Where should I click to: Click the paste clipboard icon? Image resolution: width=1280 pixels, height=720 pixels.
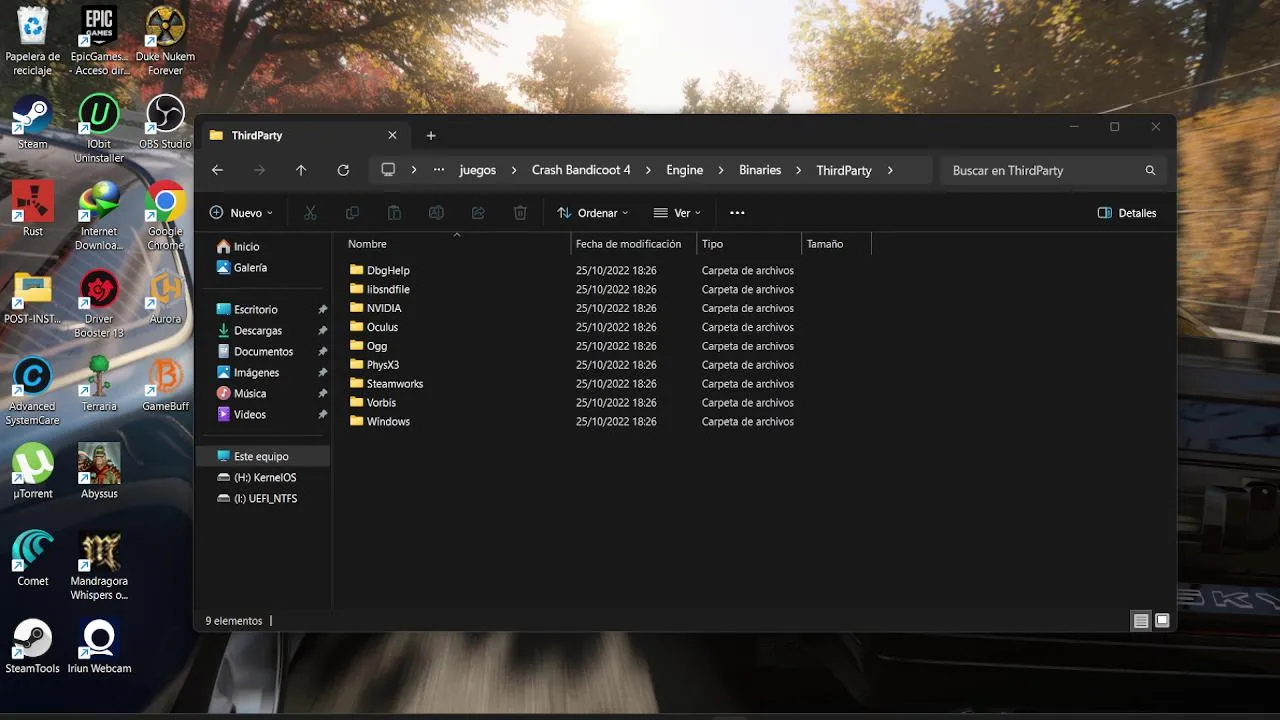point(394,213)
